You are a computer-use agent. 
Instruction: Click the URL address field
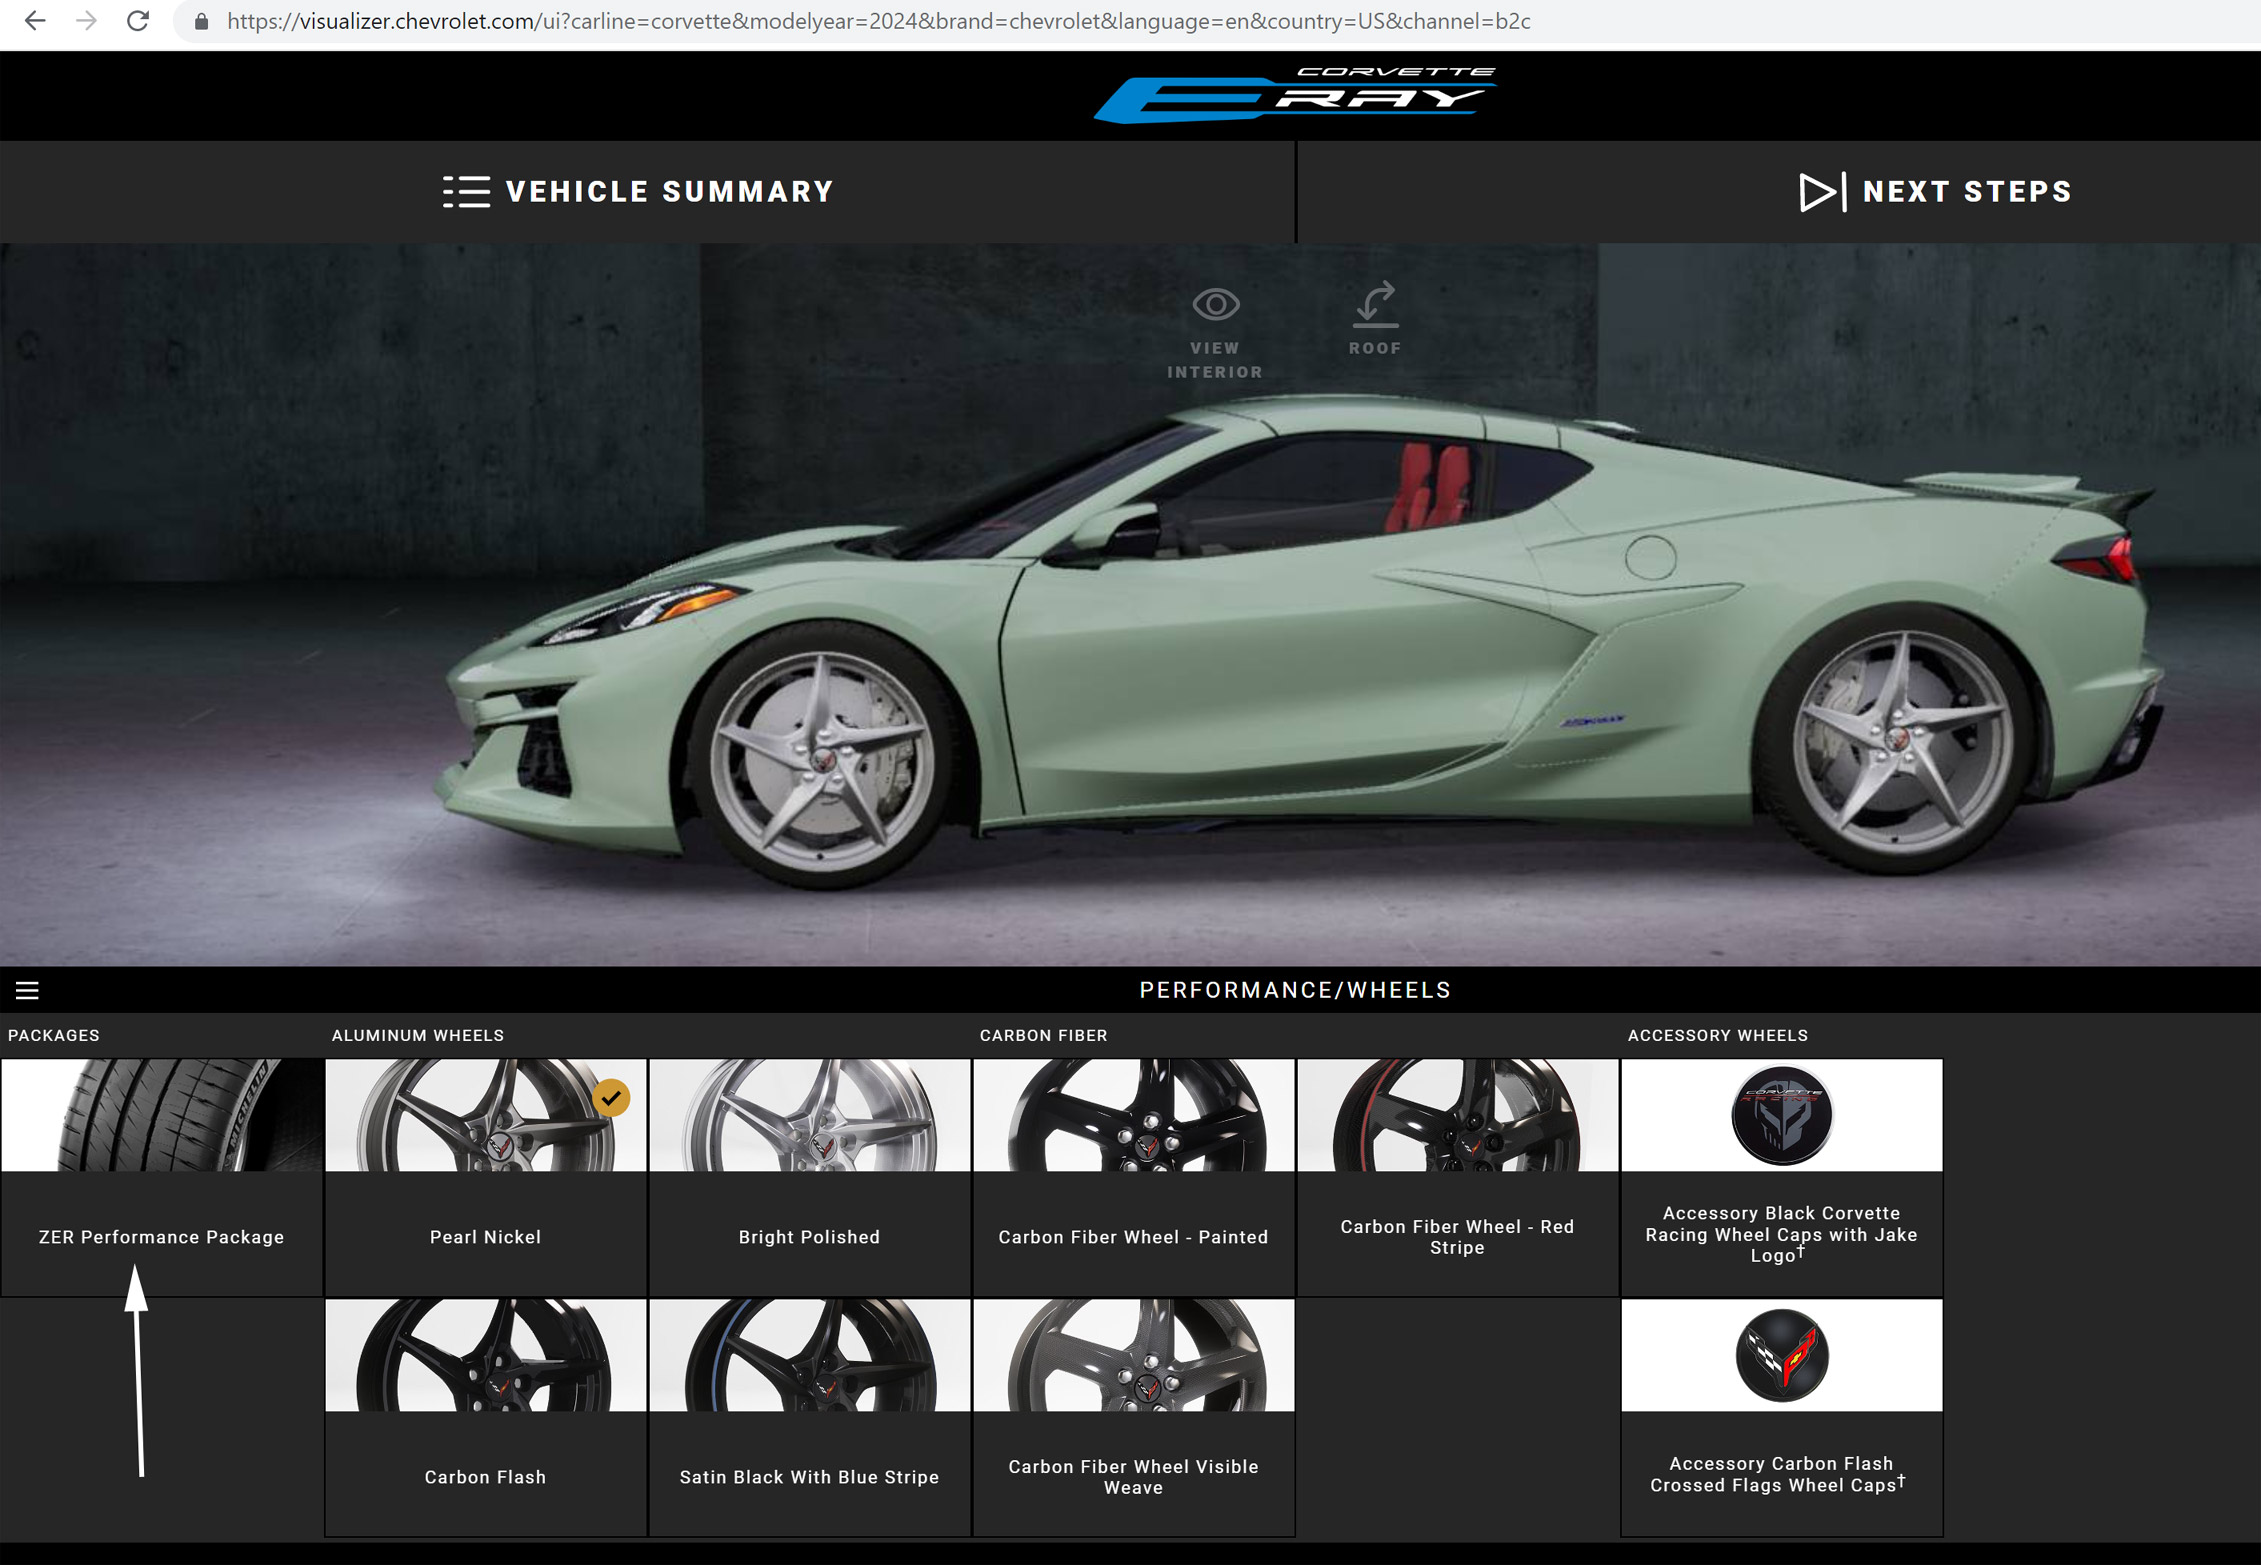878,21
